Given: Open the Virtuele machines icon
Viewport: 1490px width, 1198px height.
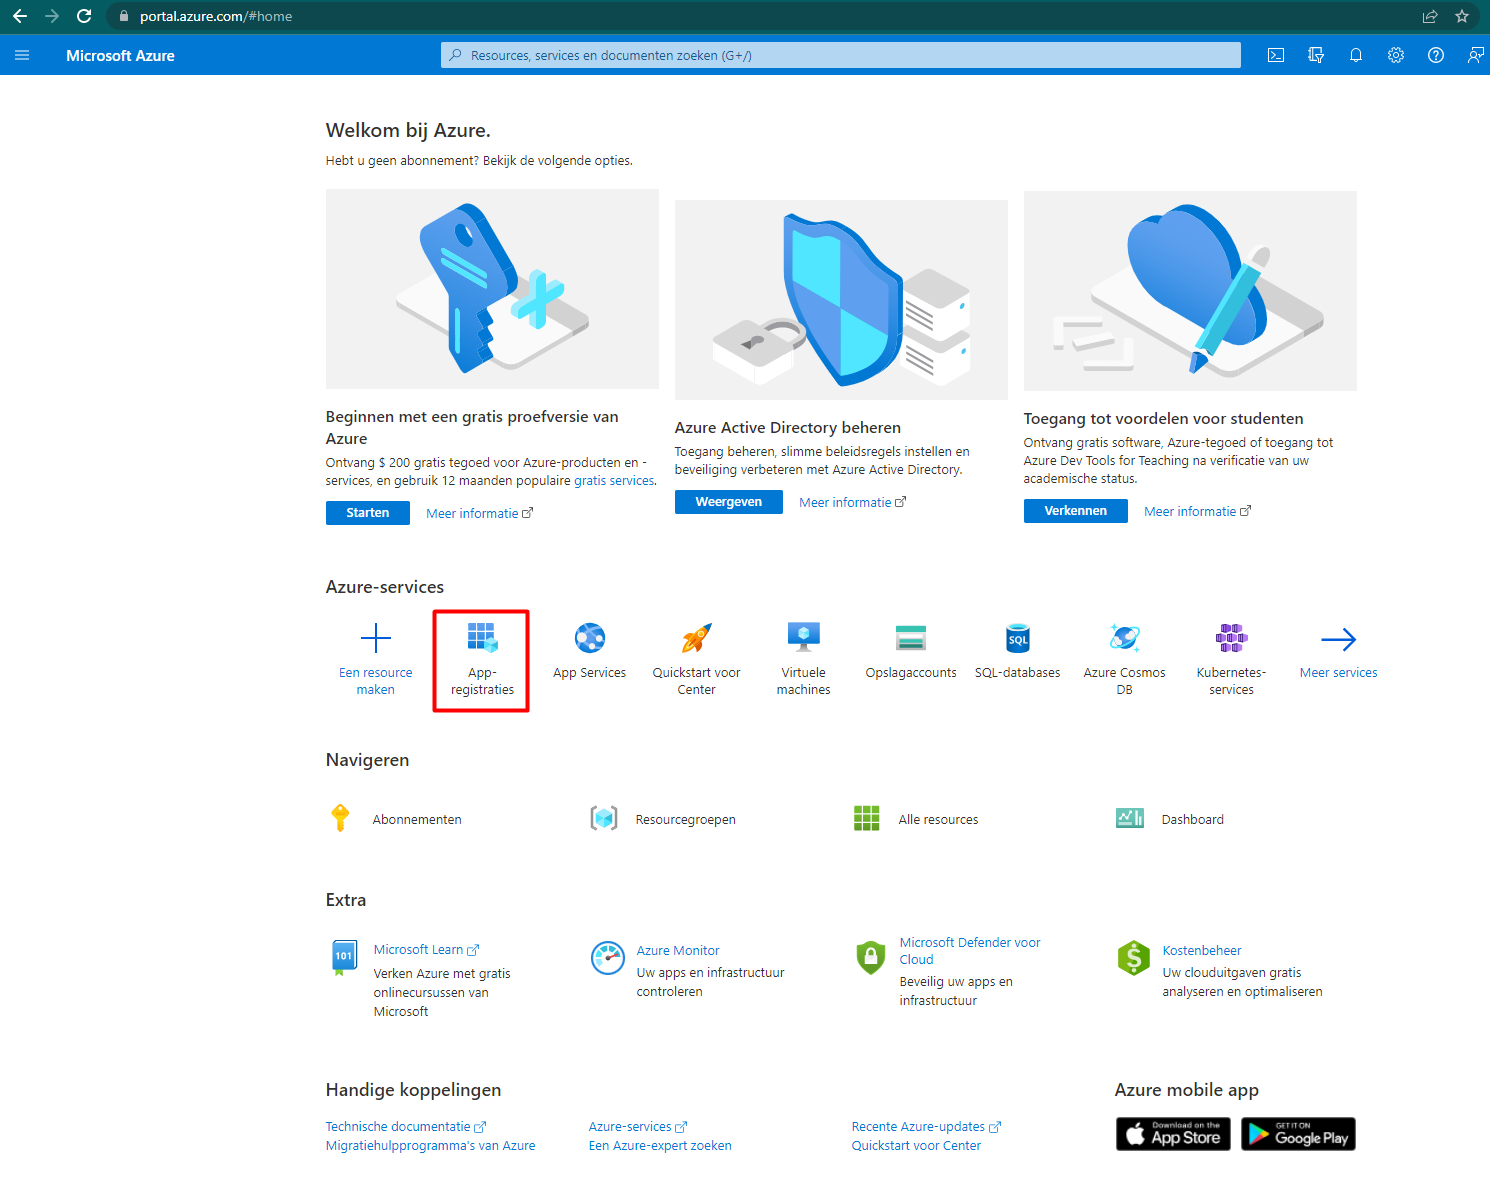Looking at the screenshot, I should (804, 638).
